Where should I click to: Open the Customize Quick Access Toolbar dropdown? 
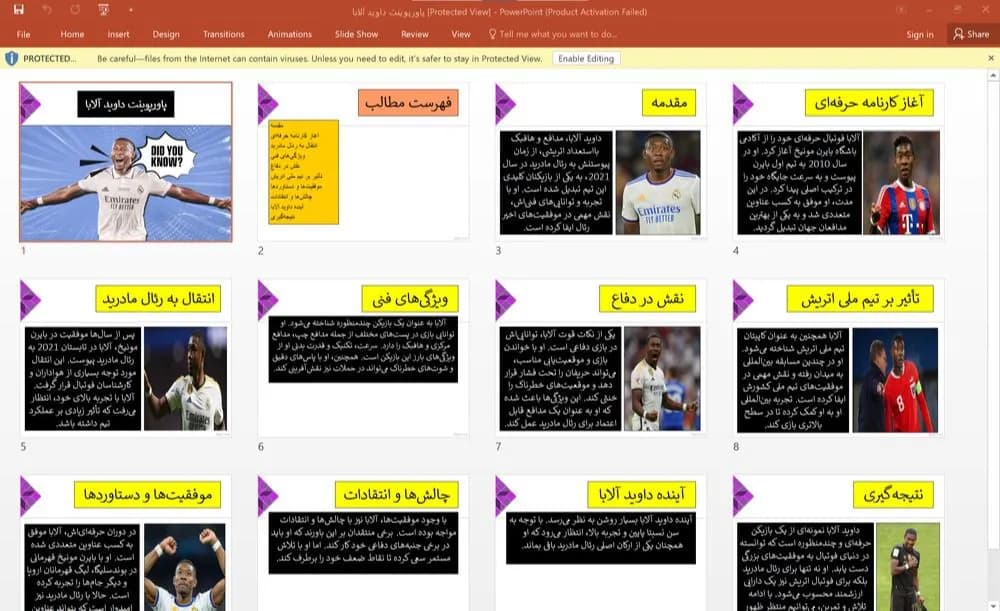[x=131, y=10]
